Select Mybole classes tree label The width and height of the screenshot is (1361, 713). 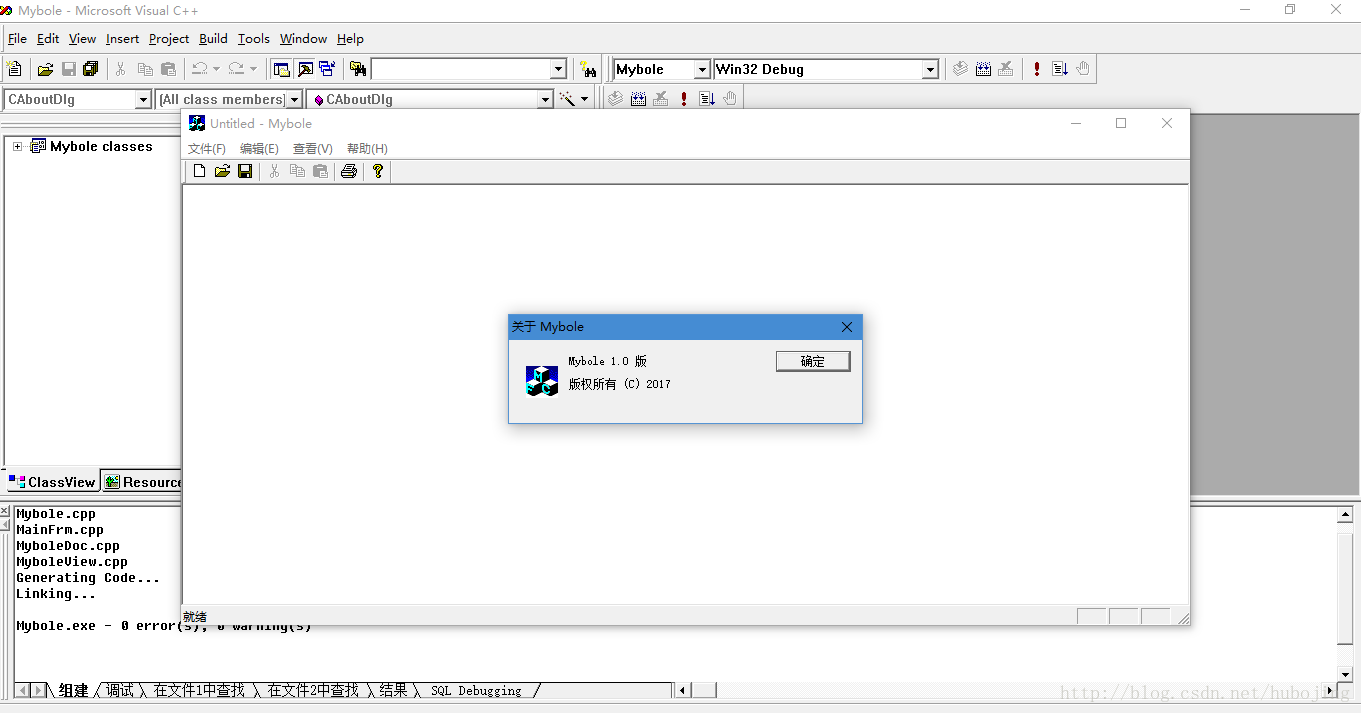[x=101, y=146]
